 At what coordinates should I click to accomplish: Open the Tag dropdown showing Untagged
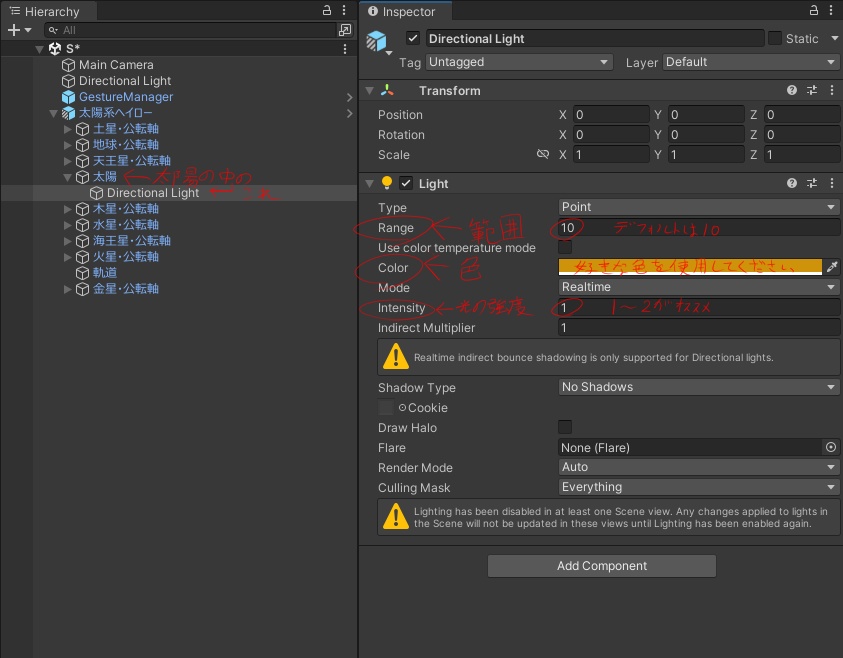point(519,62)
